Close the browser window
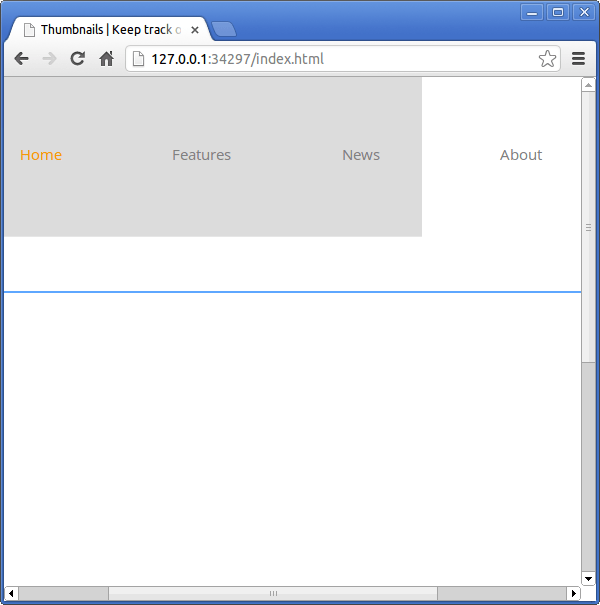Image resolution: width=600 pixels, height=605 pixels. coord(584,12)
